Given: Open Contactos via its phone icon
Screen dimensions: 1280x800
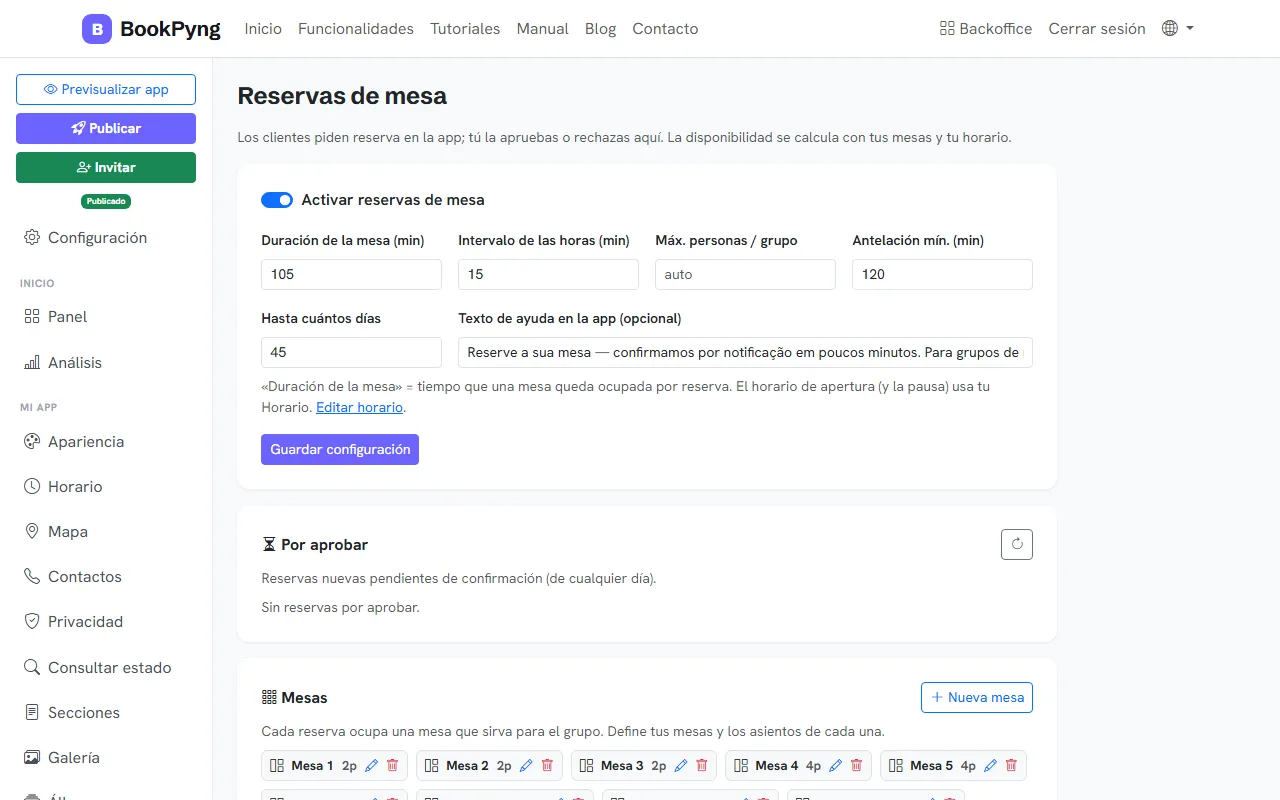Looking at the screenshot, I should point(32,576).
